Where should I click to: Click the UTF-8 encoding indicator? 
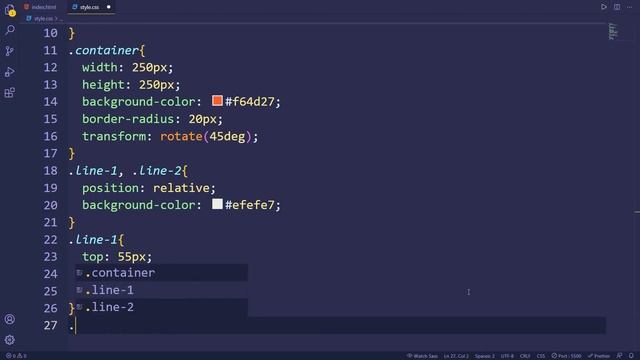[x=507, y=356]
